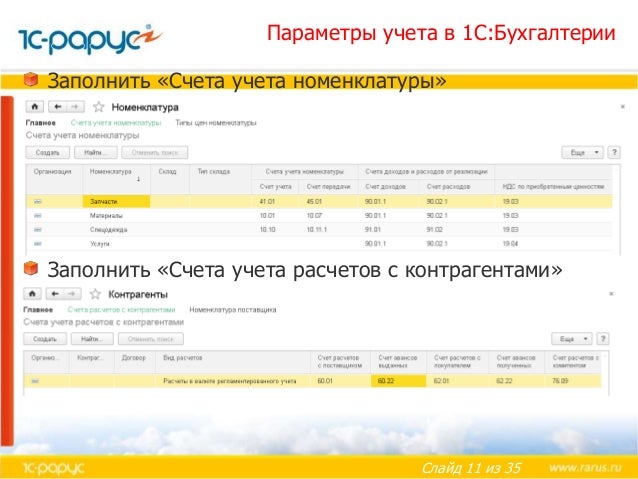
Task: Click the row icon of Запчасти row
Action: 38,201
